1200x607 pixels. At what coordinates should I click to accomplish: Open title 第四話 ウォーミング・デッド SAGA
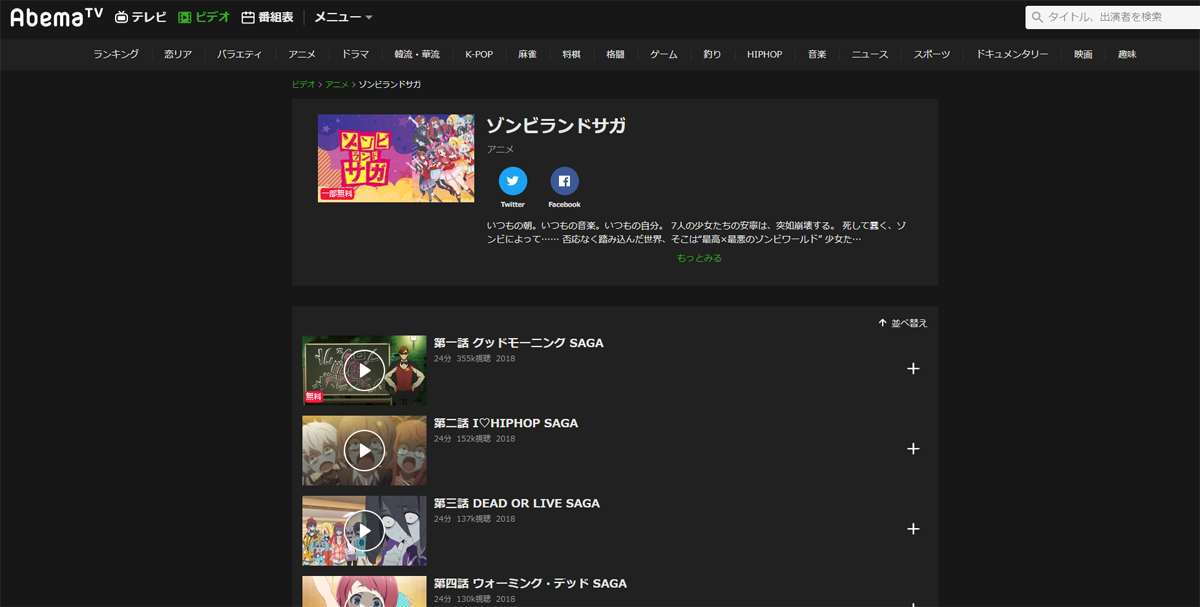[530, 583]
